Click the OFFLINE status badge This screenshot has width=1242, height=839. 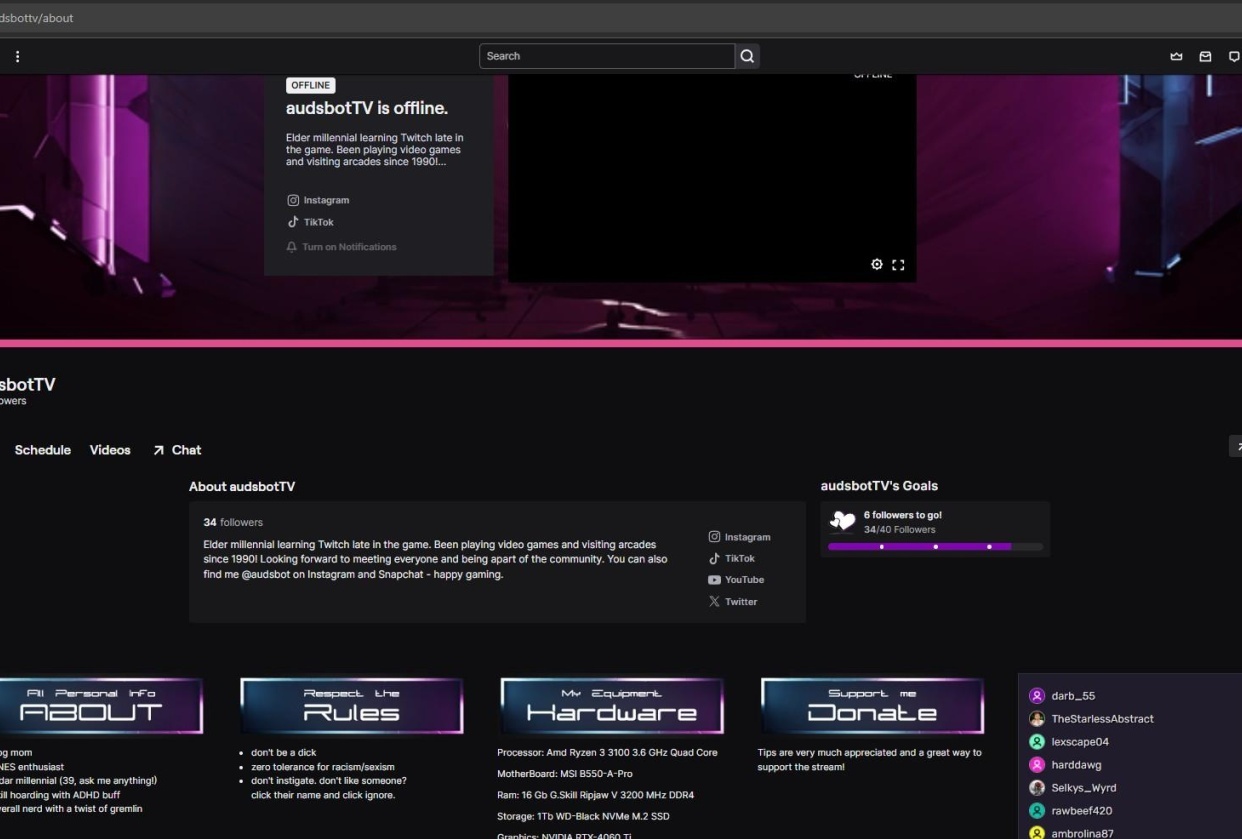click(x=311, y=86)
